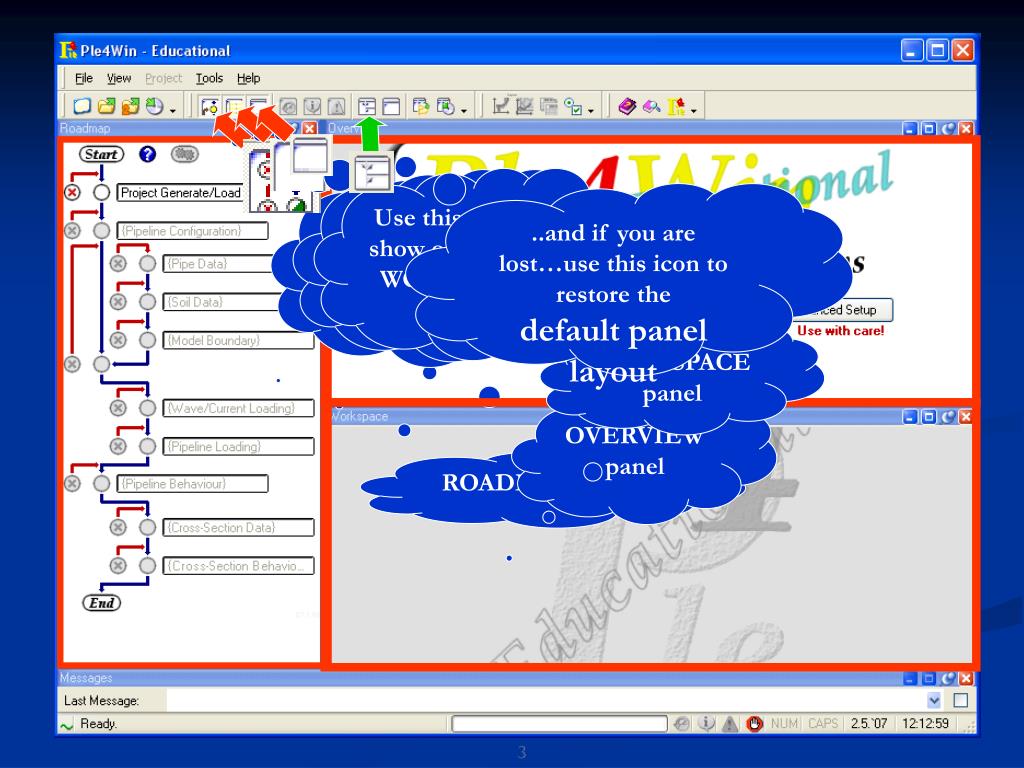Click the help search magnifier icon
Screen dimensions: 1024x768
point(651,106)
